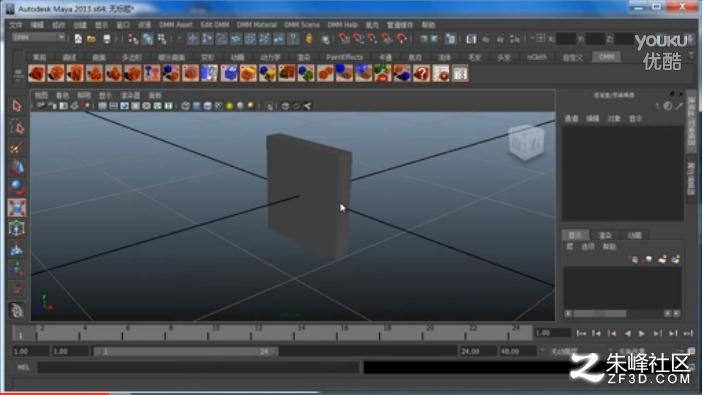Toggle use all lights yellow sphere icon
Screen dimensions: 703x395
click(x=230, y=106)
